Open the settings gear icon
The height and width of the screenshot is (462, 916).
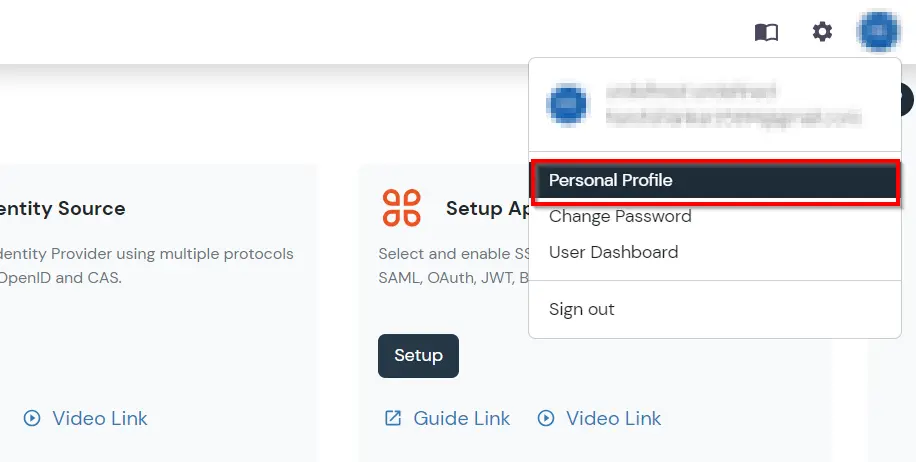coord(822,32)
